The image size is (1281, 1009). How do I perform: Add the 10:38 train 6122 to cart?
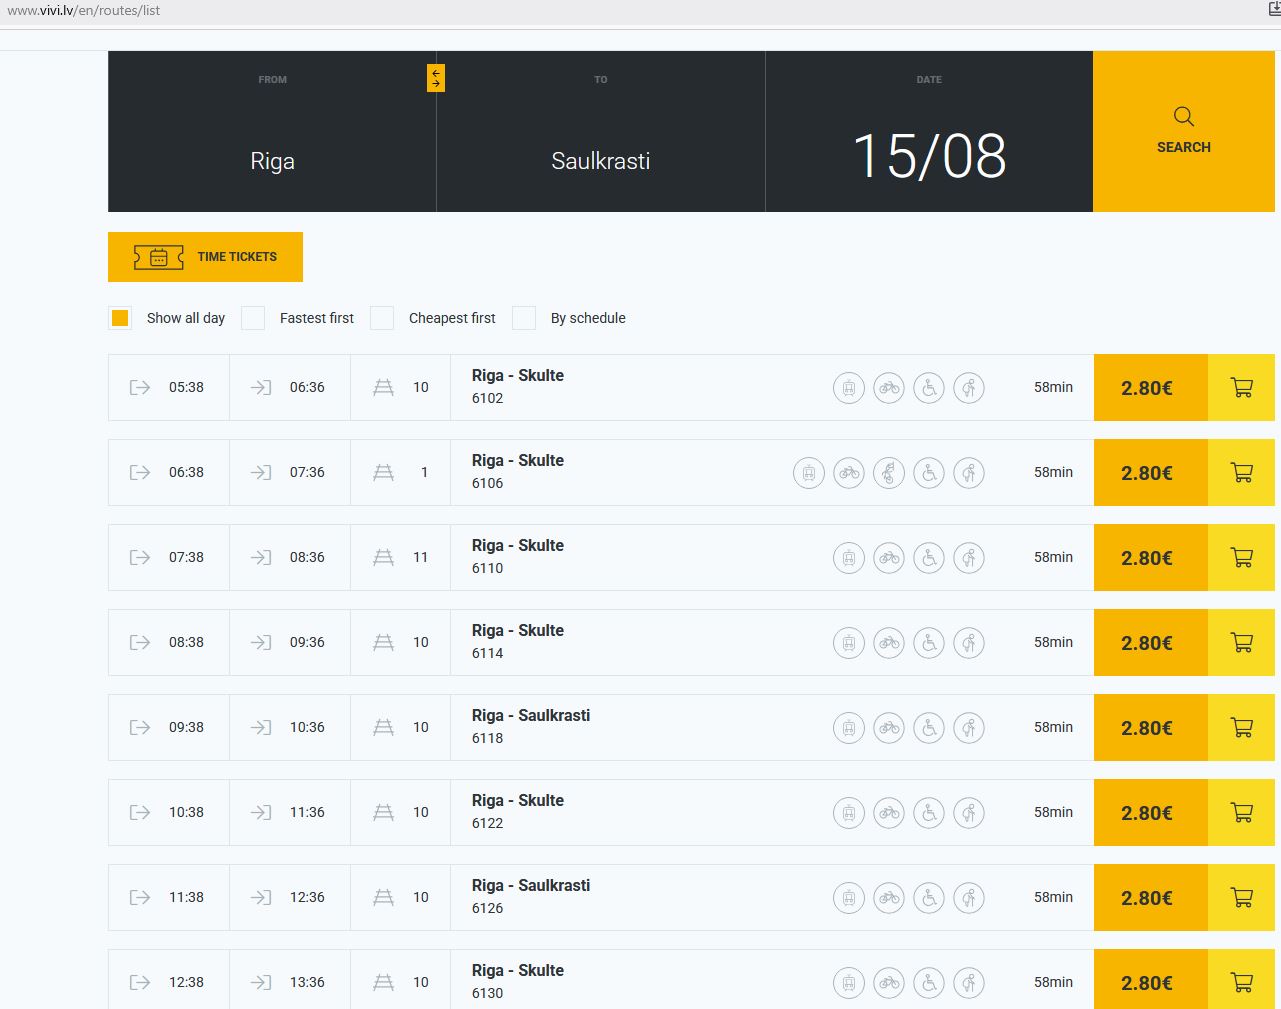[x=1241, y=812]
